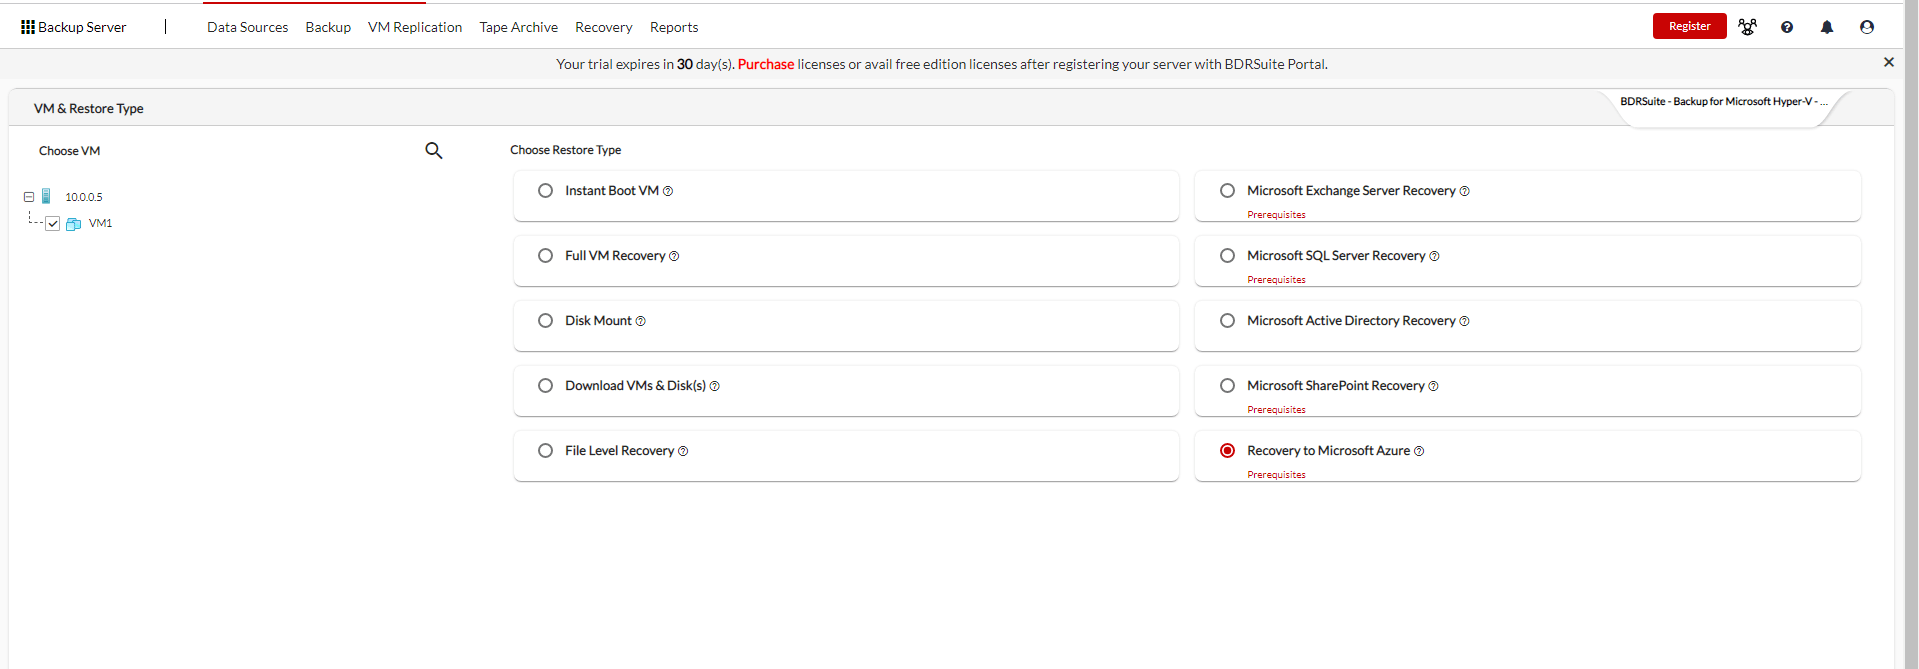
Task: Click the red Register button
Action: tap(1689, 26)
